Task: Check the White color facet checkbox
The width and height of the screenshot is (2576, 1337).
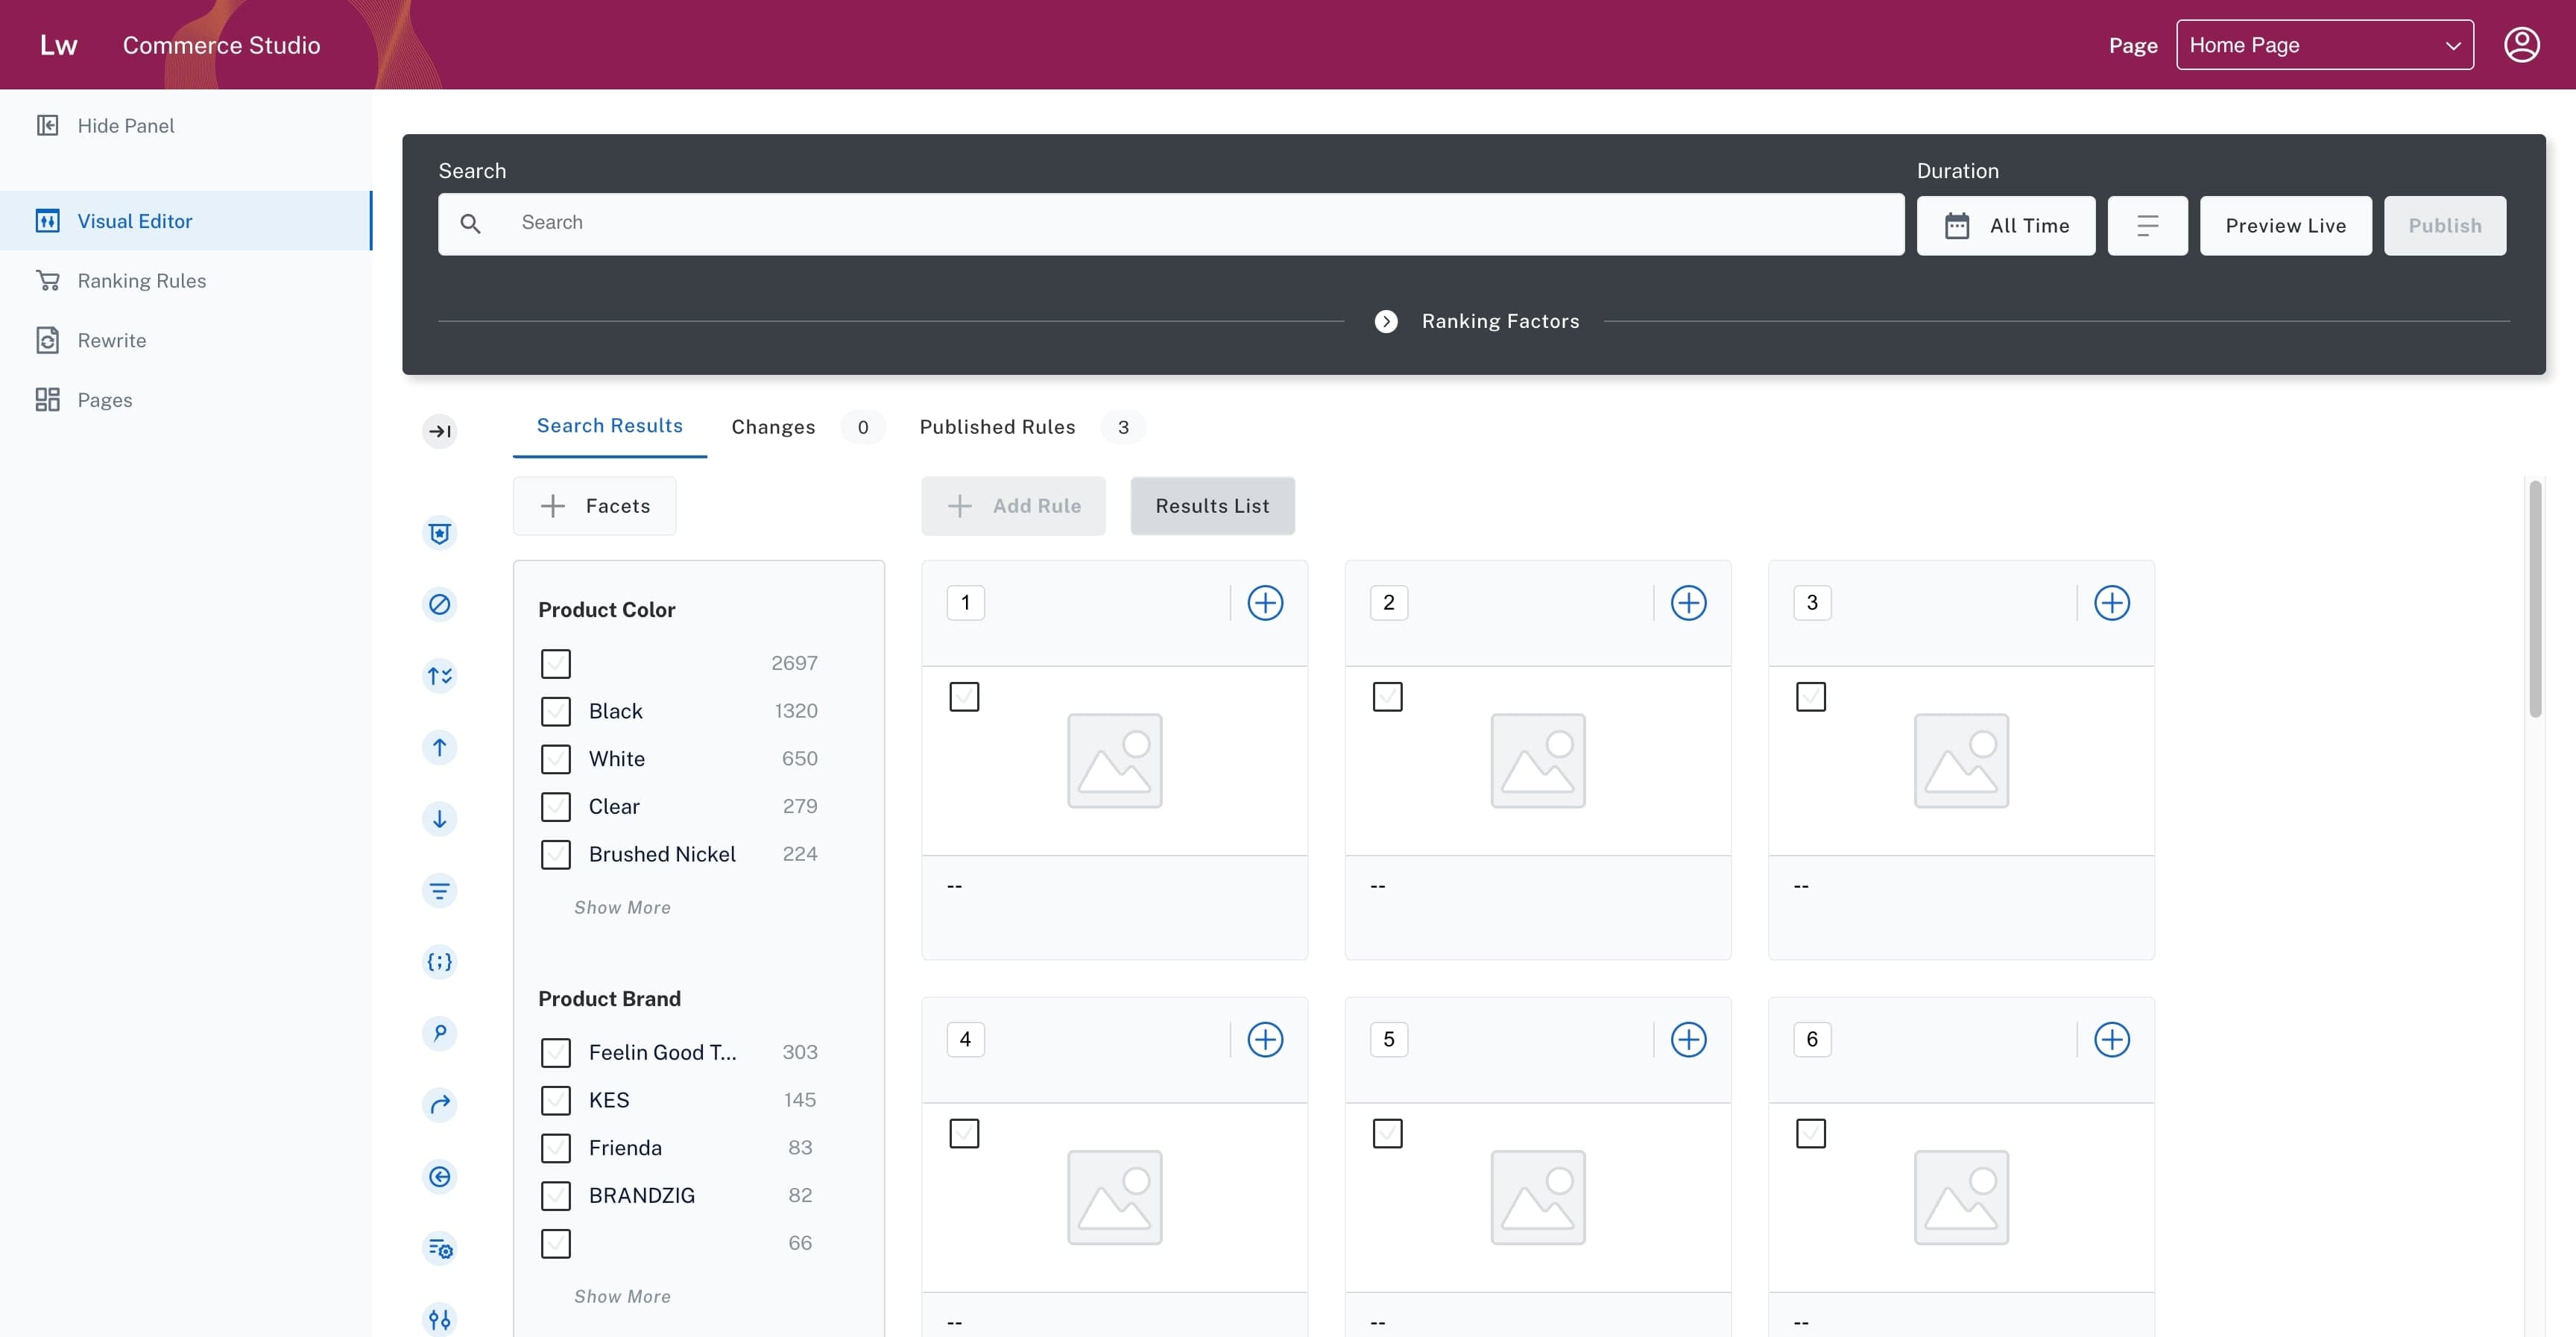Action: (555, 759)
